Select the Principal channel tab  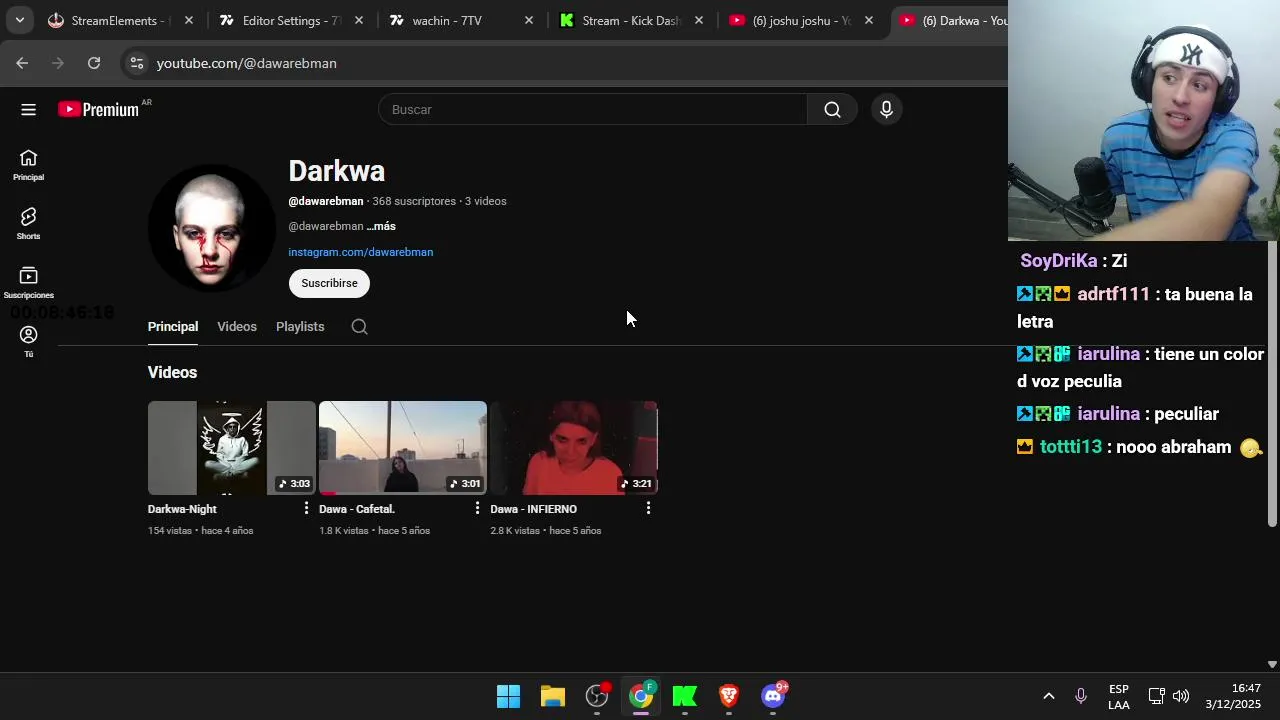pyautogui.click(x=173, y=327)
